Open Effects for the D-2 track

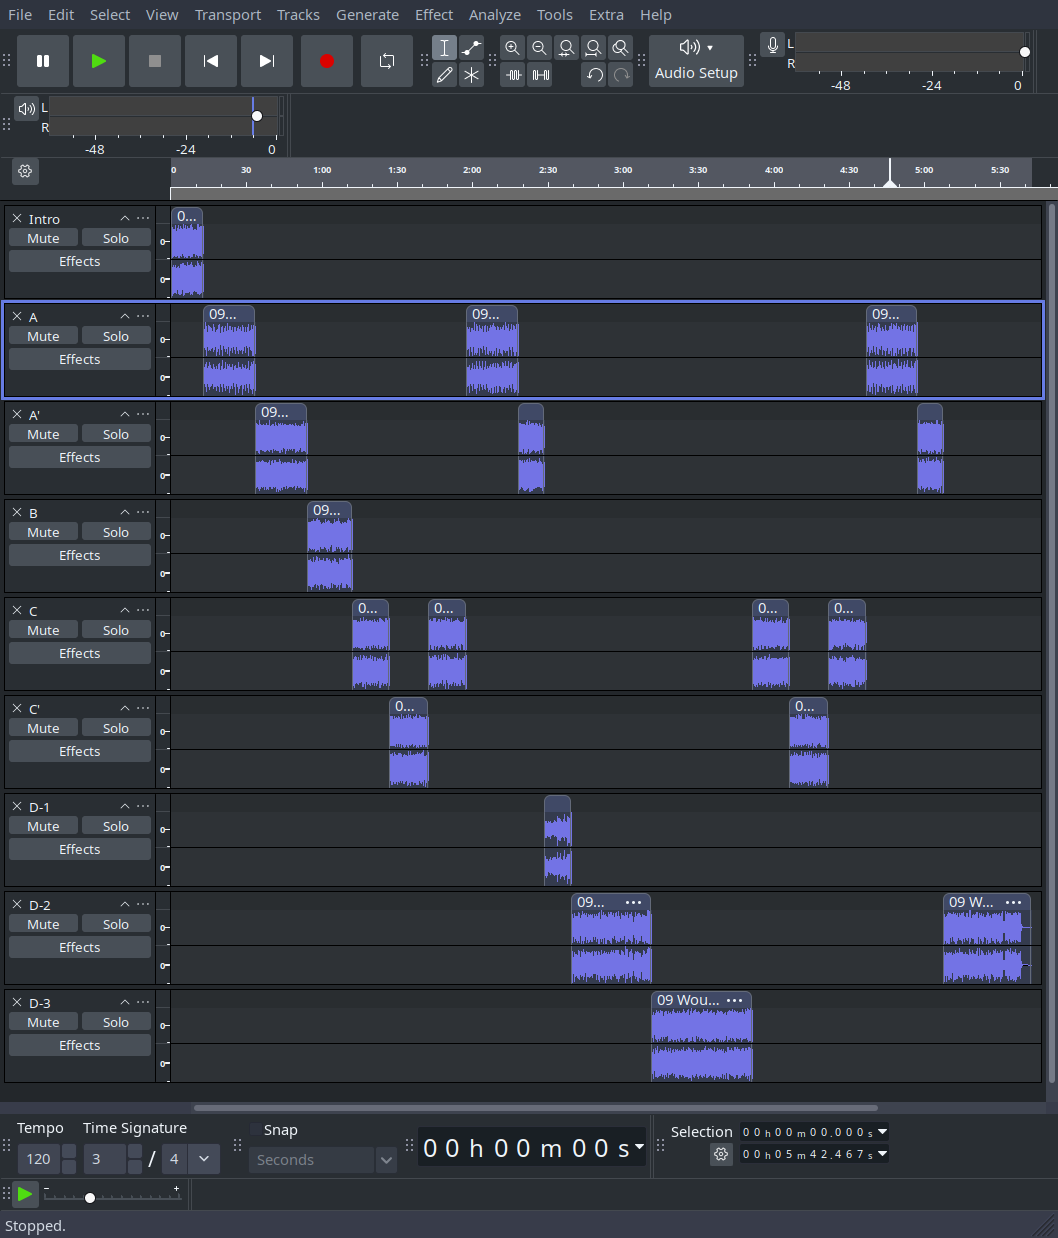coord(80,947)
